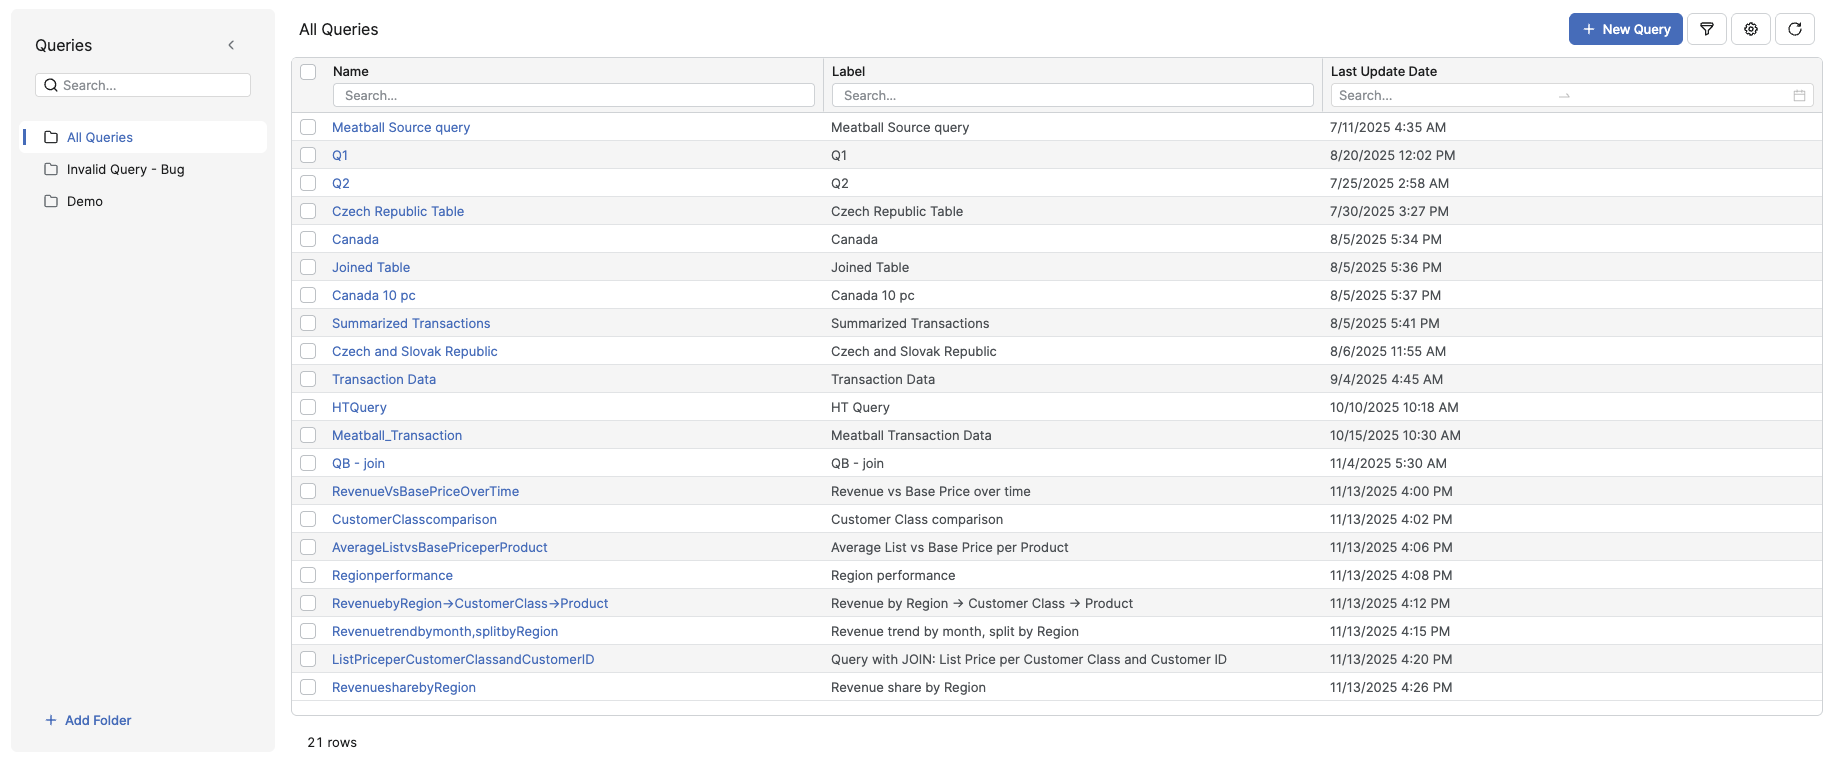Viewport: 1834px width, 764px height.
Task: Open the All Queries folder
Action: pos(100,137)
